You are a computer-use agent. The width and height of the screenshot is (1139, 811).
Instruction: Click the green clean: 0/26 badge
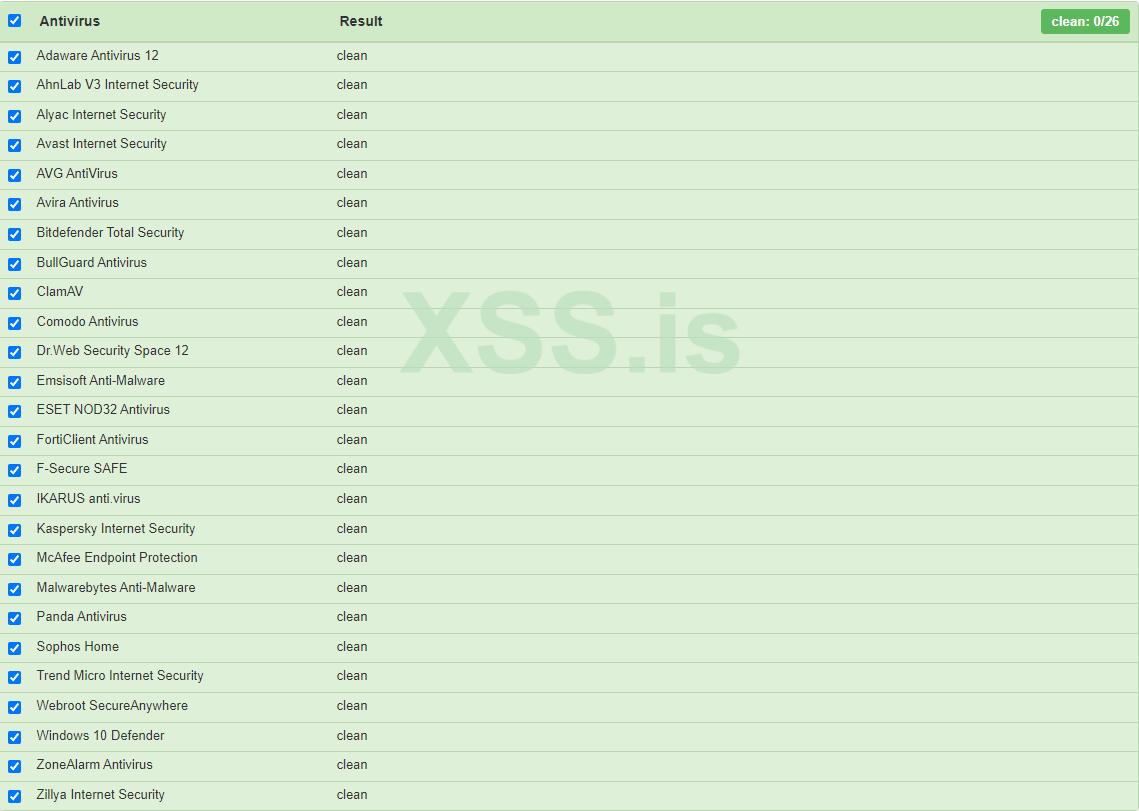[x=1085, y=21]
